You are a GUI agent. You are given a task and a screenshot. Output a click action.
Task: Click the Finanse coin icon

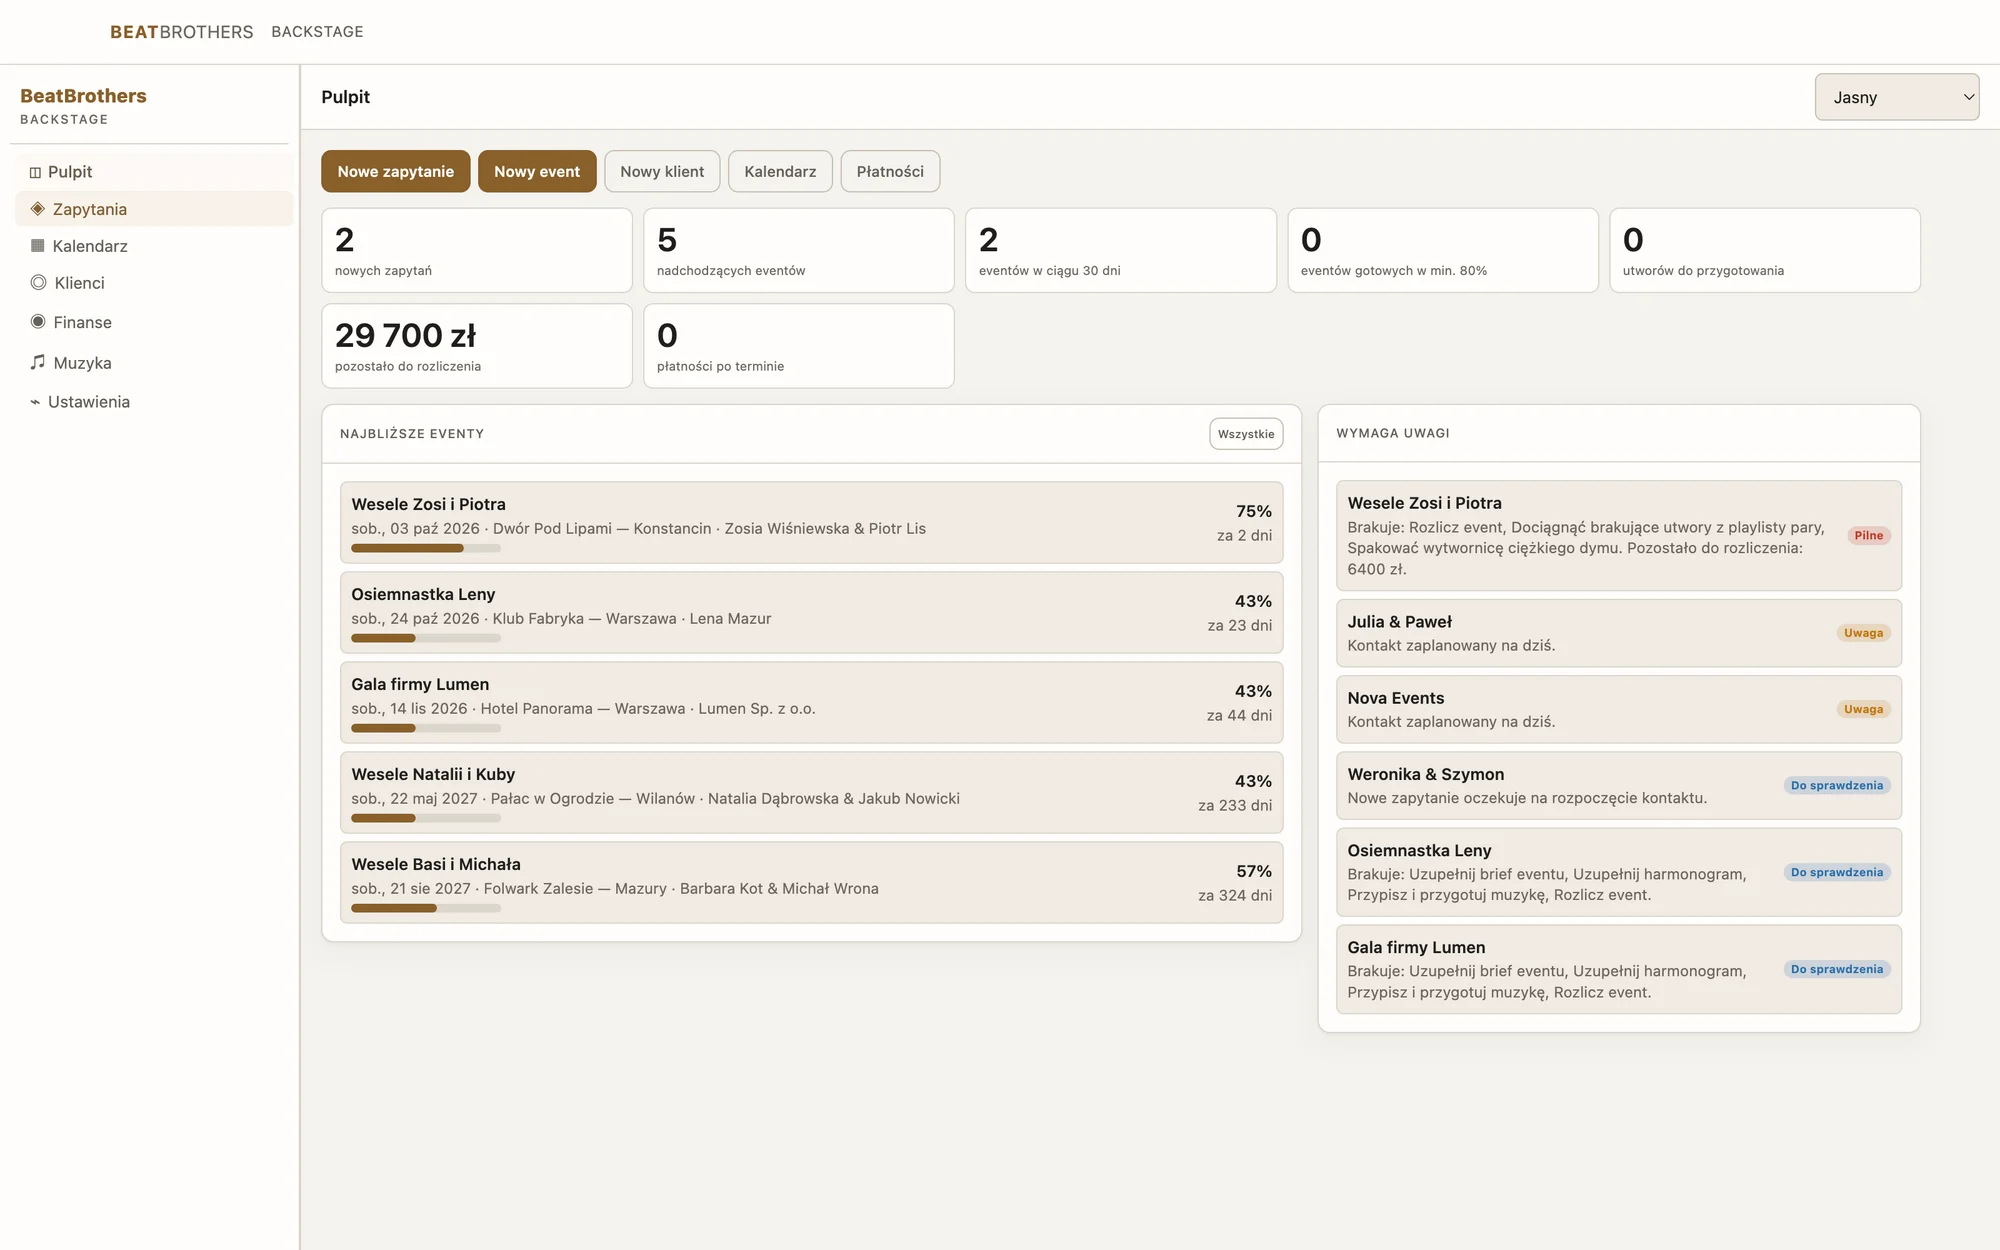(x=38, y=321)
